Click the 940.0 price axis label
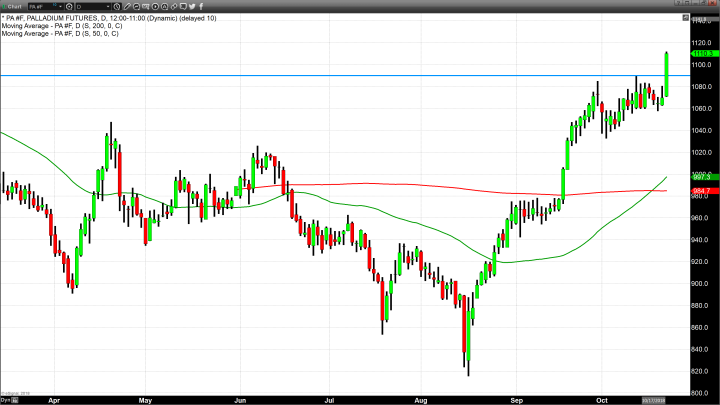Viewport: 720px width, 405px height. pyautogui.click(x=702, y=240)
